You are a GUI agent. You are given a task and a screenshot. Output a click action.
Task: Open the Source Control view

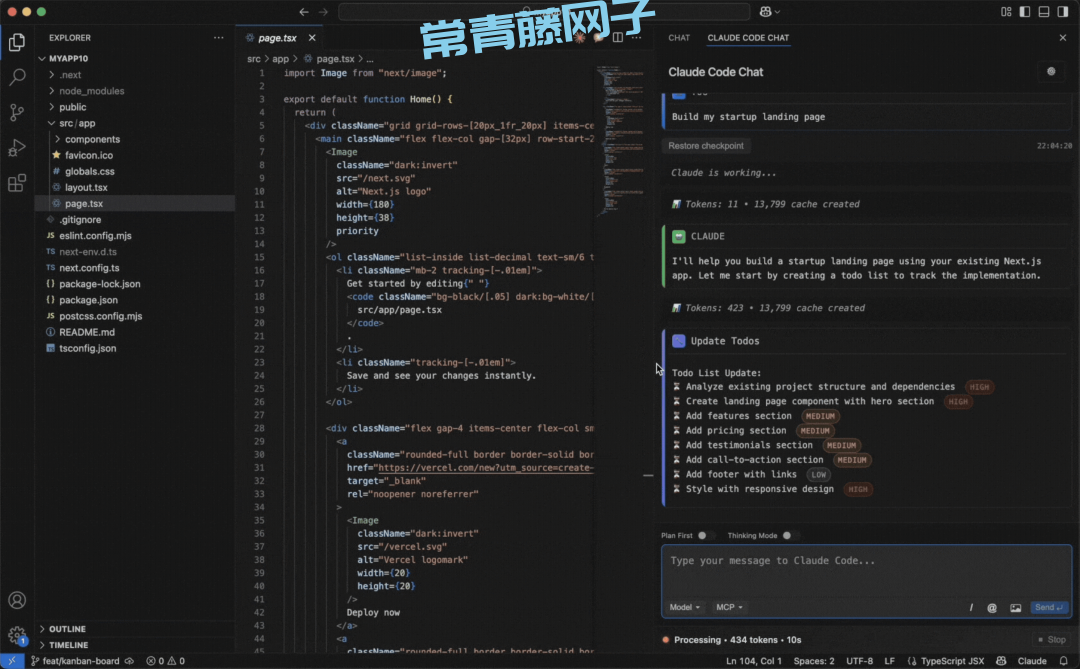click(17, 112)
